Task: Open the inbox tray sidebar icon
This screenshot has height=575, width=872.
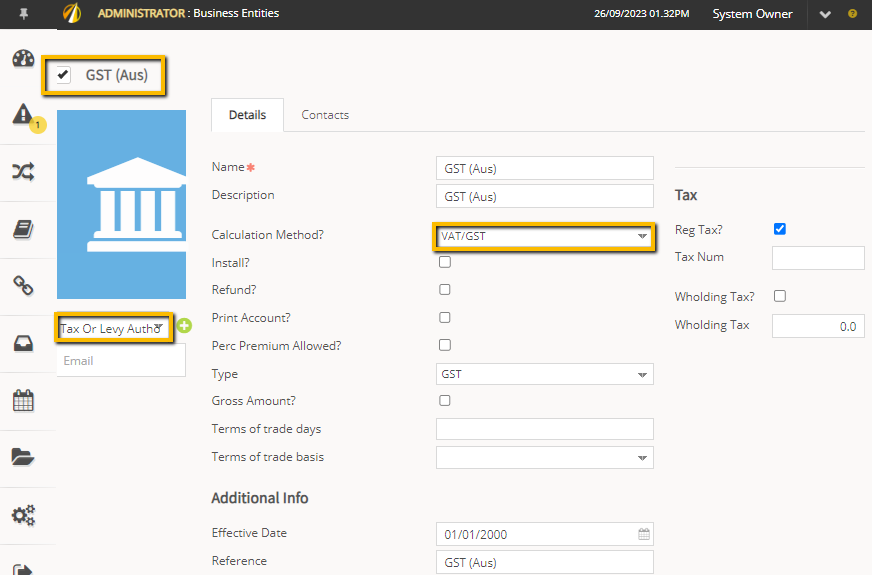Action: click(23, 343)
